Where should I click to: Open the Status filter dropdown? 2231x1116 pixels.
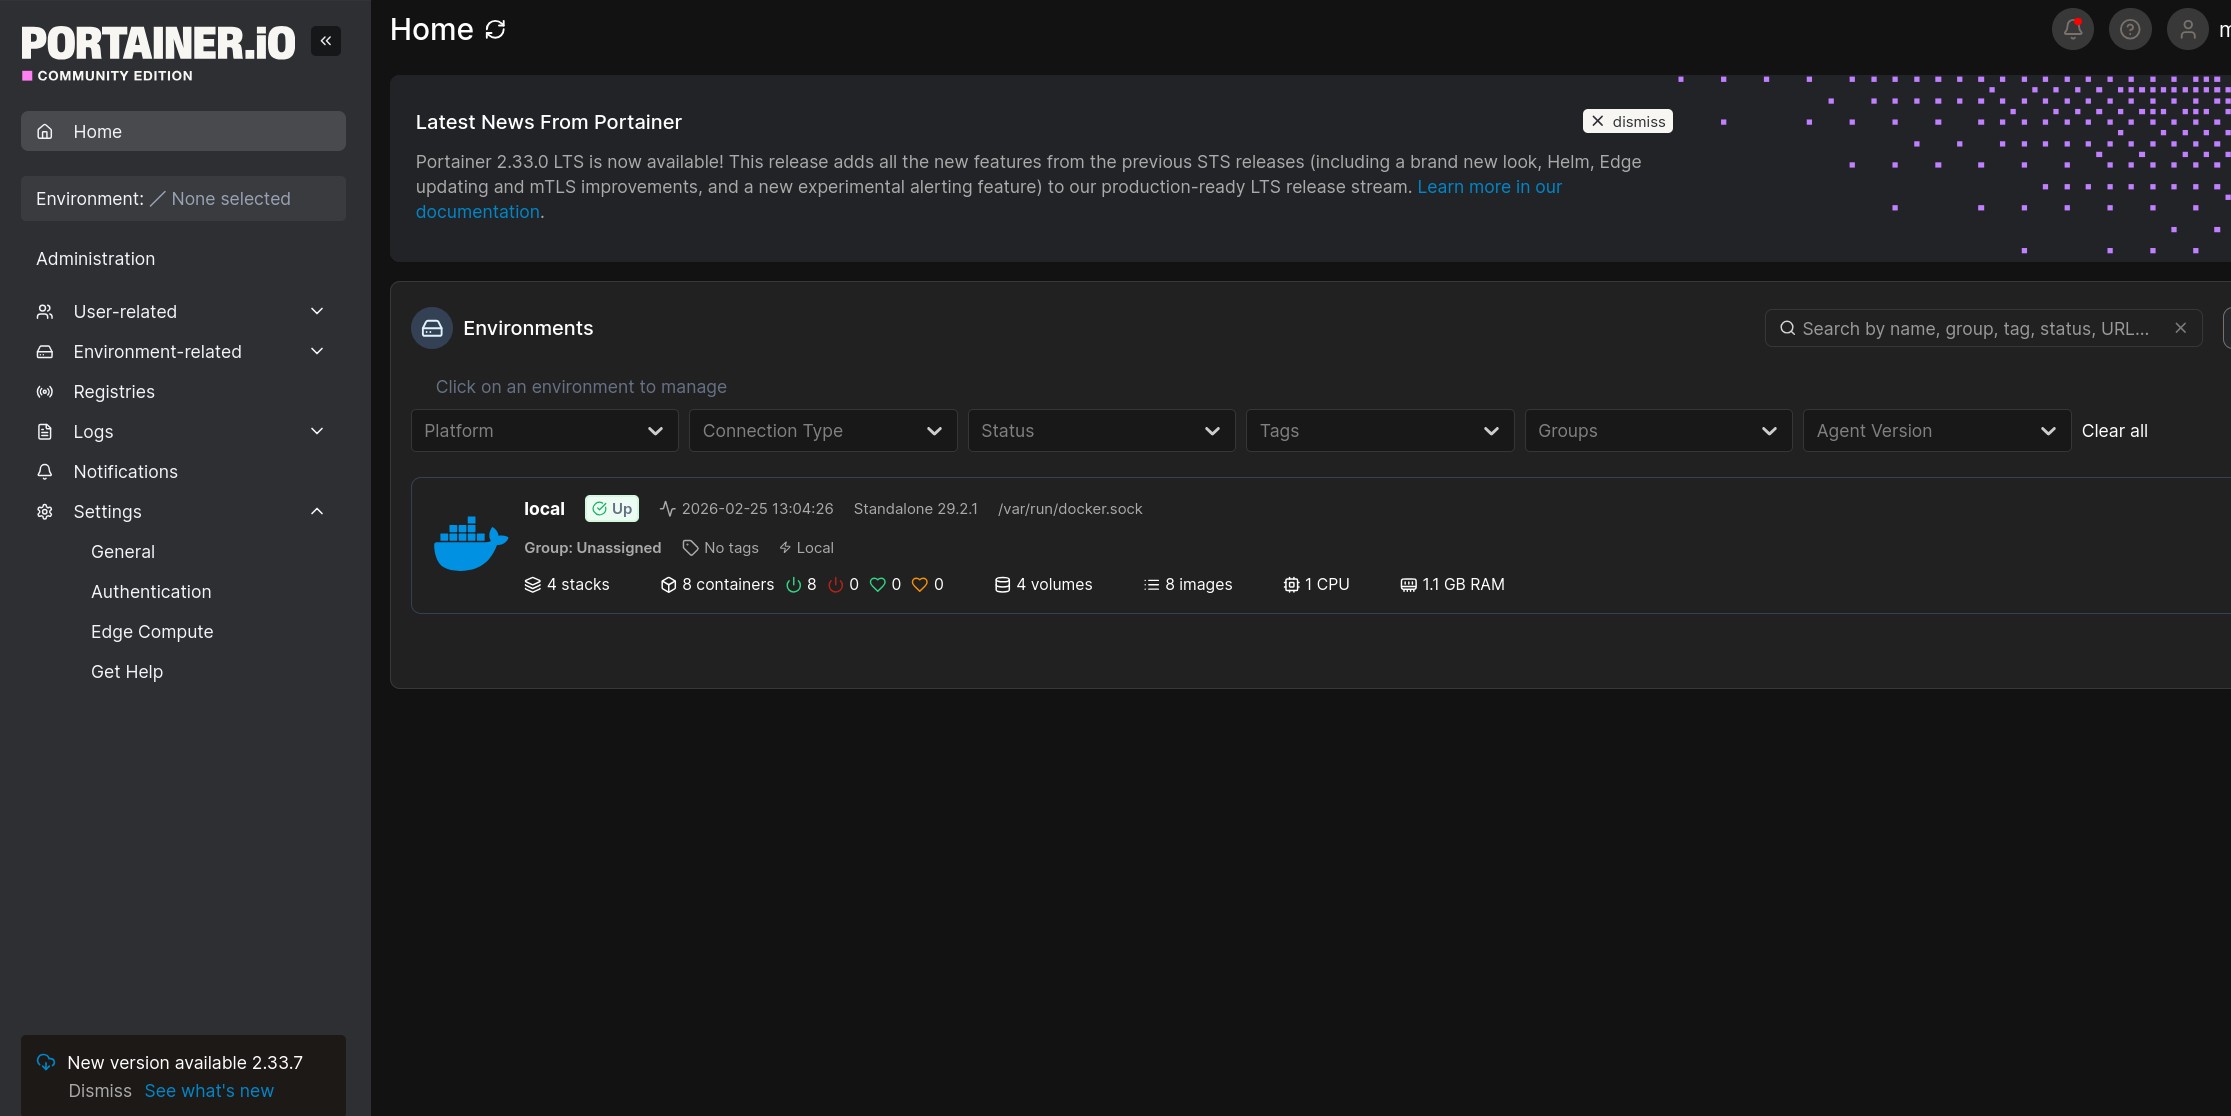click(1100, 431)
